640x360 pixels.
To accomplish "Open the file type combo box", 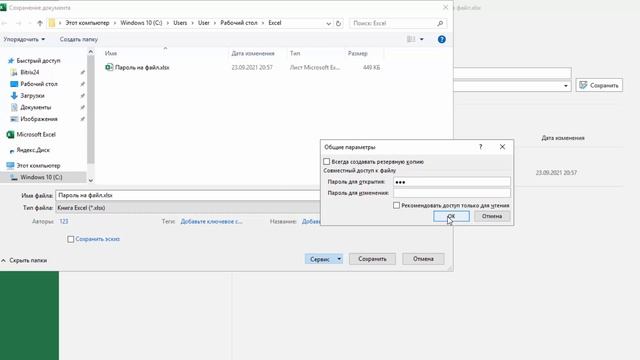I will (x=188, y=208).
